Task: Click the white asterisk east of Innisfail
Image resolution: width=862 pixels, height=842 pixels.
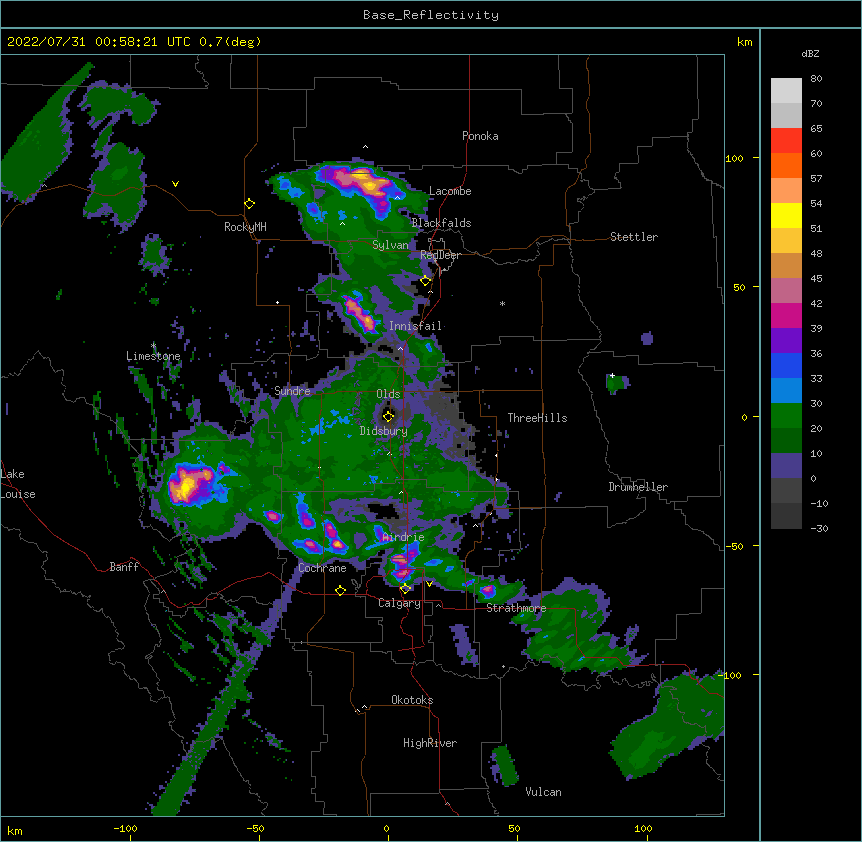Action: 502,304
